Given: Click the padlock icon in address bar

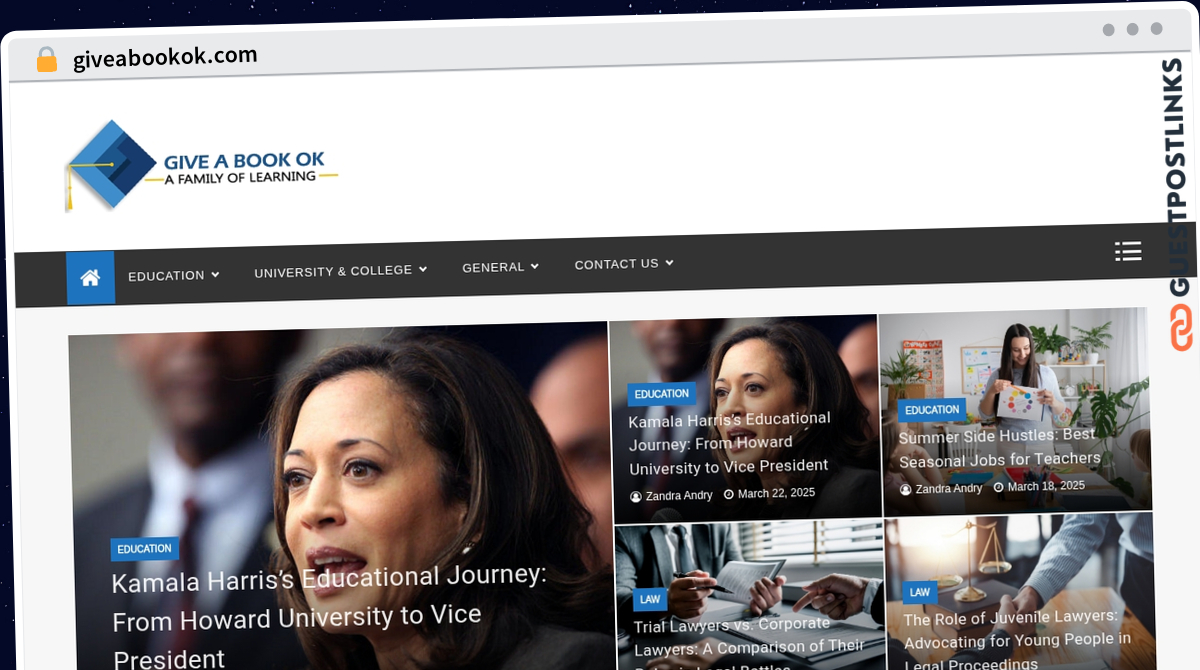Looking at the screenshot, I should coord(46,59).
